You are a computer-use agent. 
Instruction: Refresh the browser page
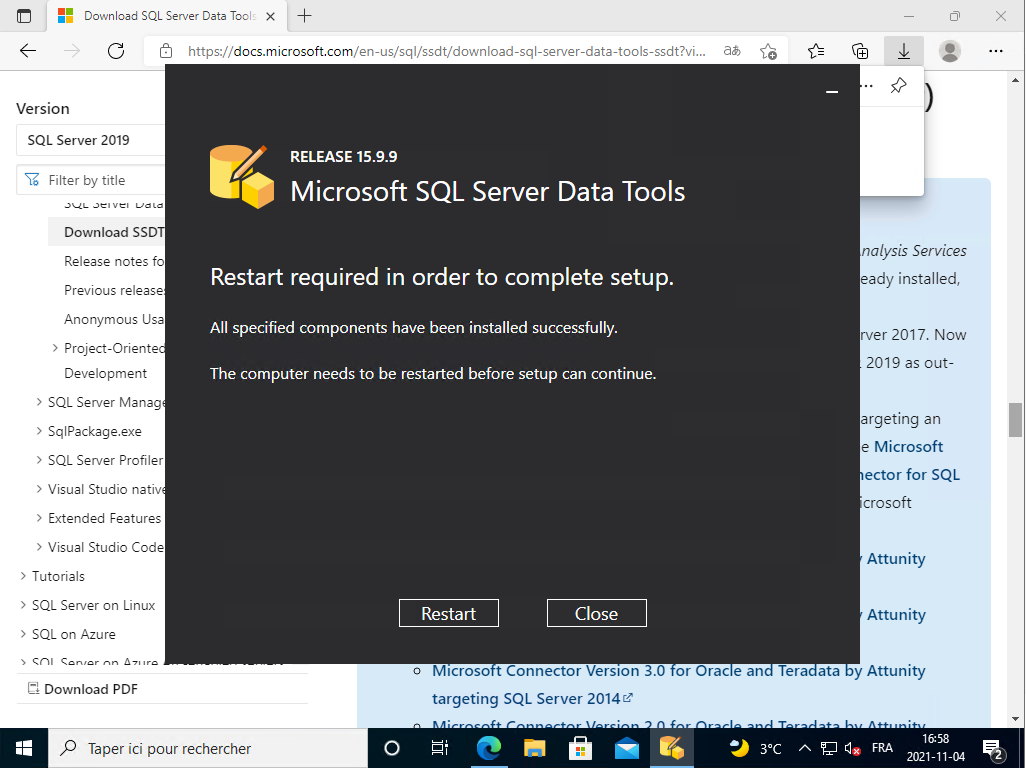(x=116, y=51)
